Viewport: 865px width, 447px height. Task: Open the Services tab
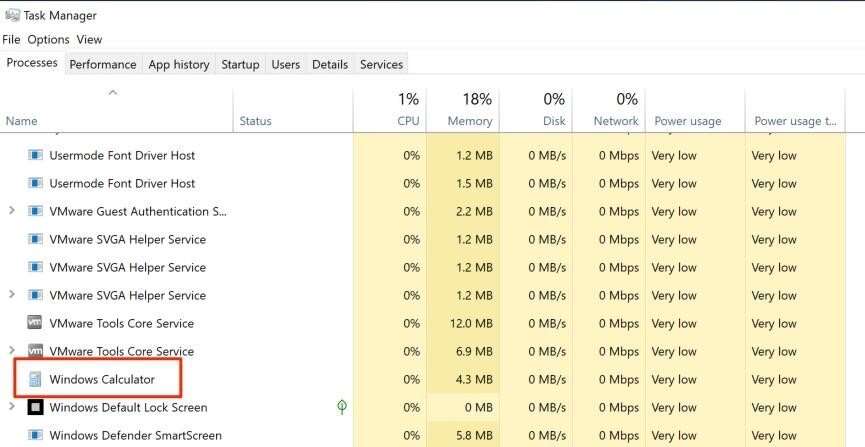381,64
